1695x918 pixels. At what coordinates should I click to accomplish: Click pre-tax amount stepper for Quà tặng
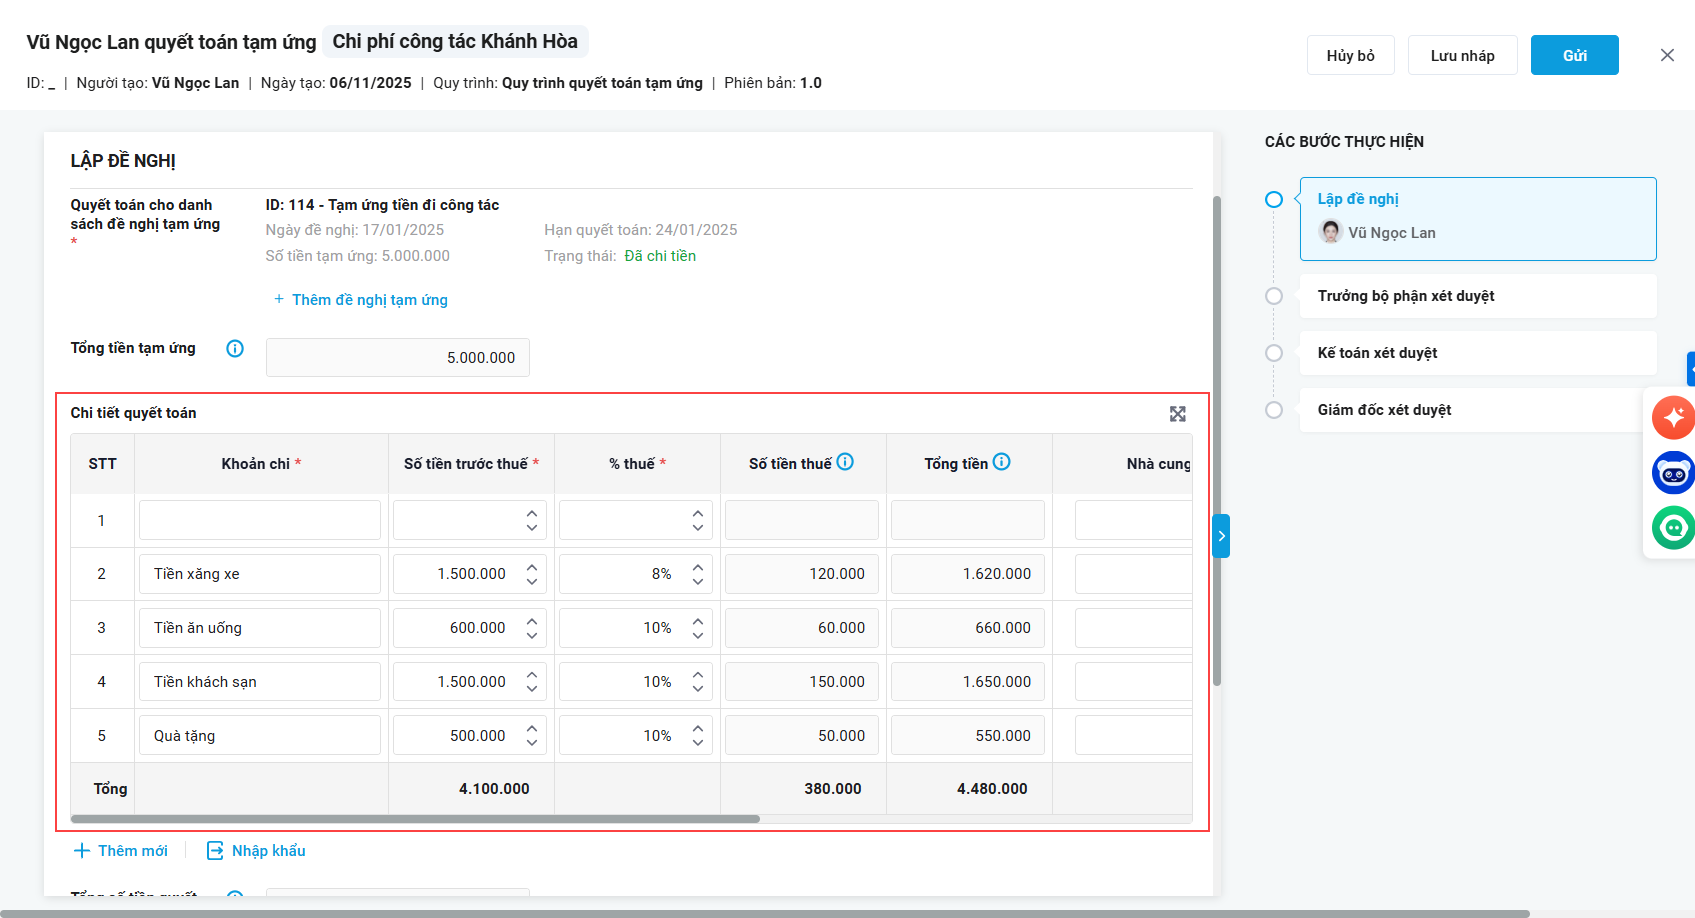[x=532, y=736]
